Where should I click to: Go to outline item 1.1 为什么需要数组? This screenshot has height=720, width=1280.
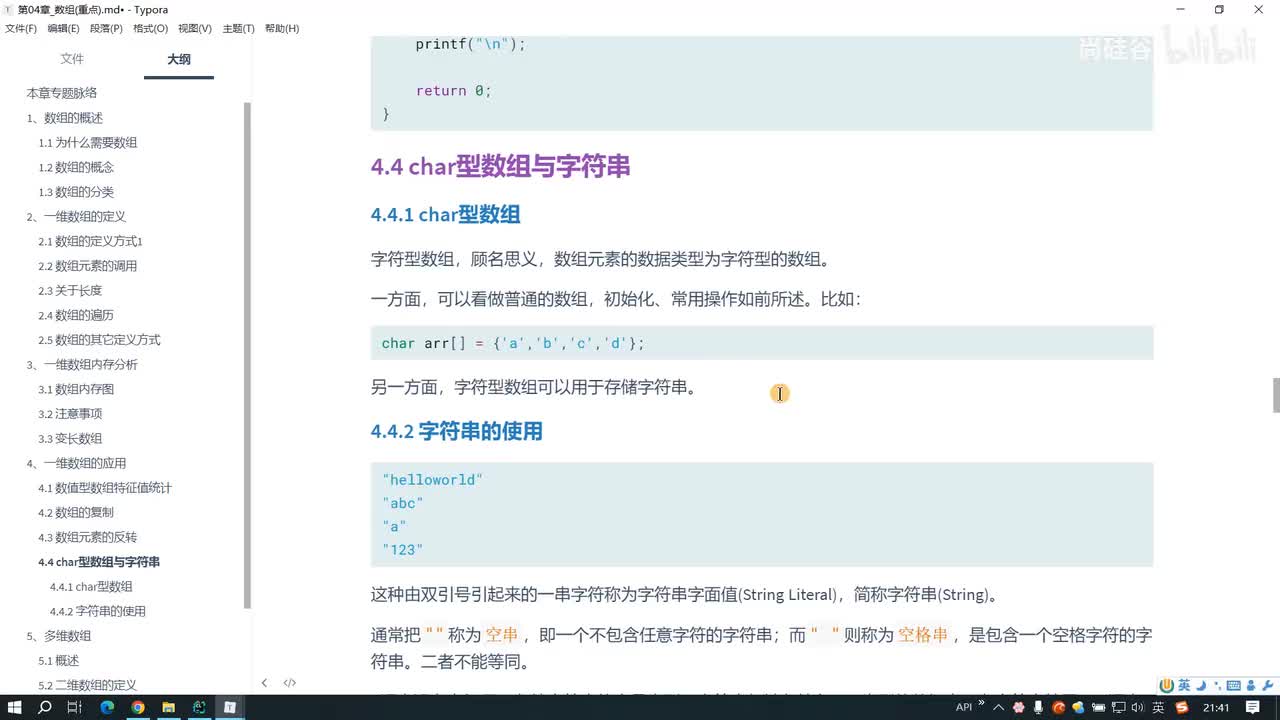point(88,142)
